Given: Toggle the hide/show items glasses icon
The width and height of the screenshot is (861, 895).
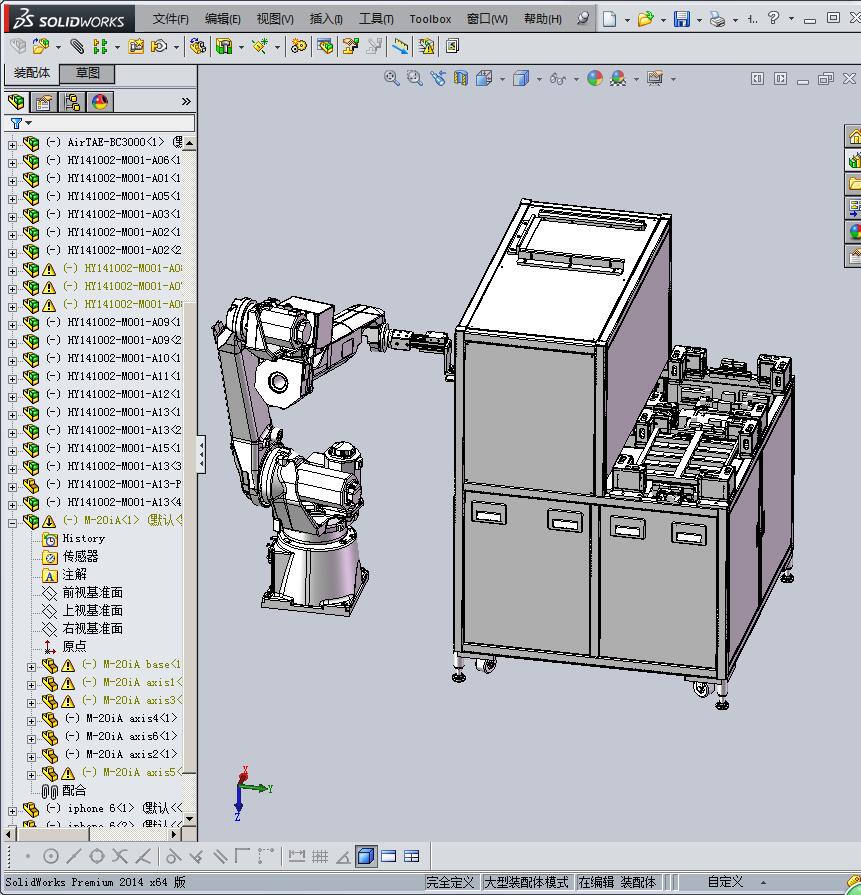Looking at the screenshot, I should (557, 78).
